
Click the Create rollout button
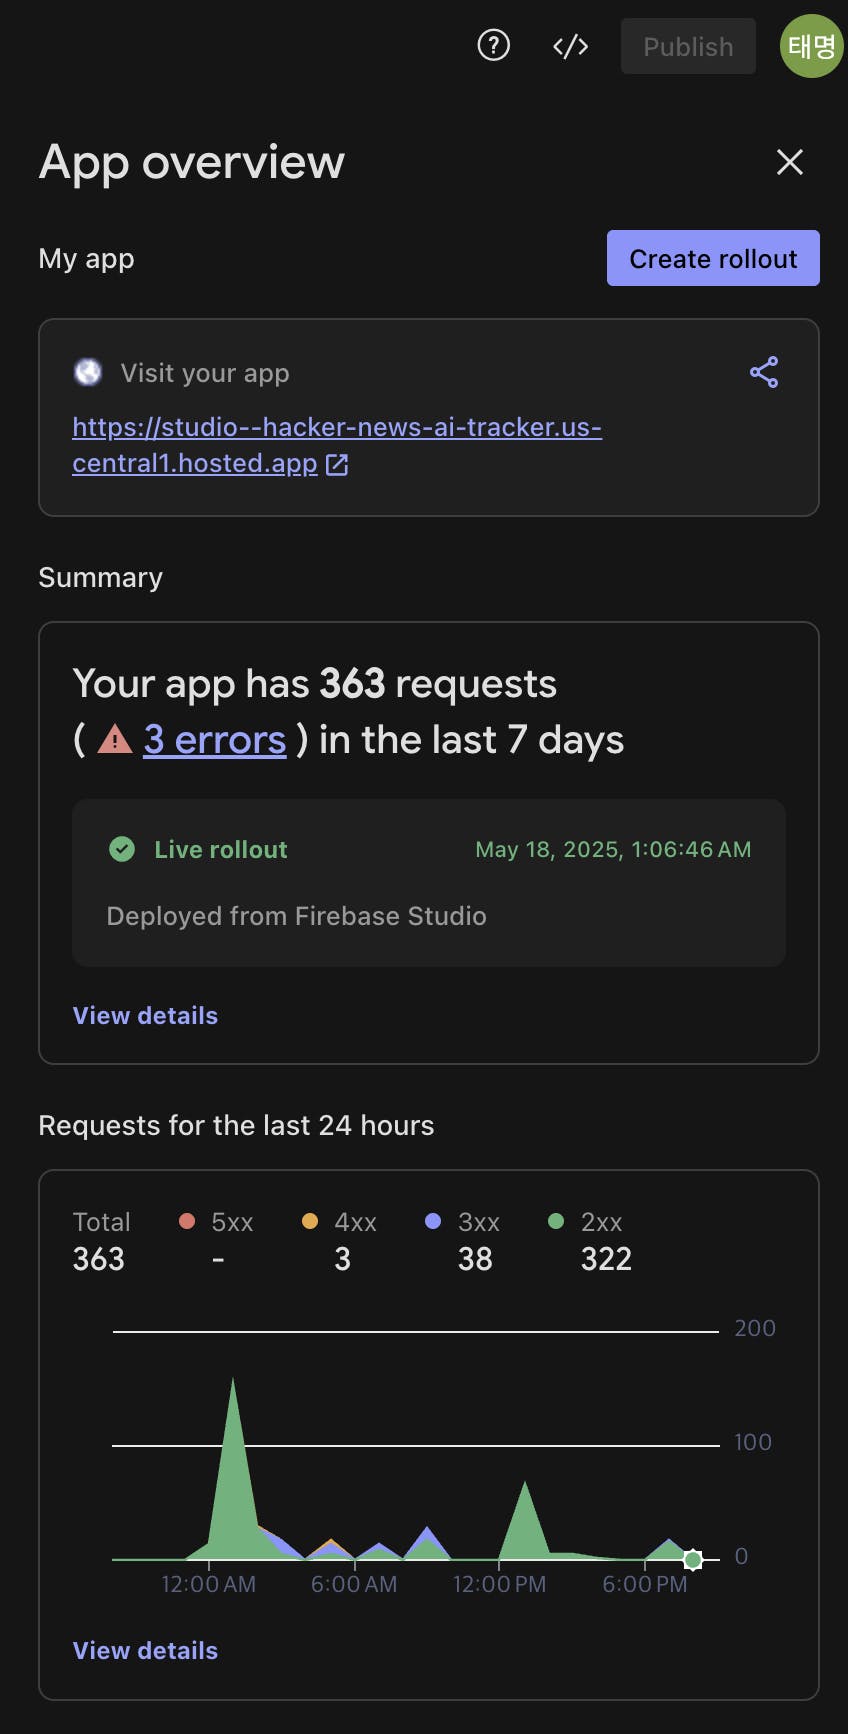pyautogui.click(x=713, y=258)
